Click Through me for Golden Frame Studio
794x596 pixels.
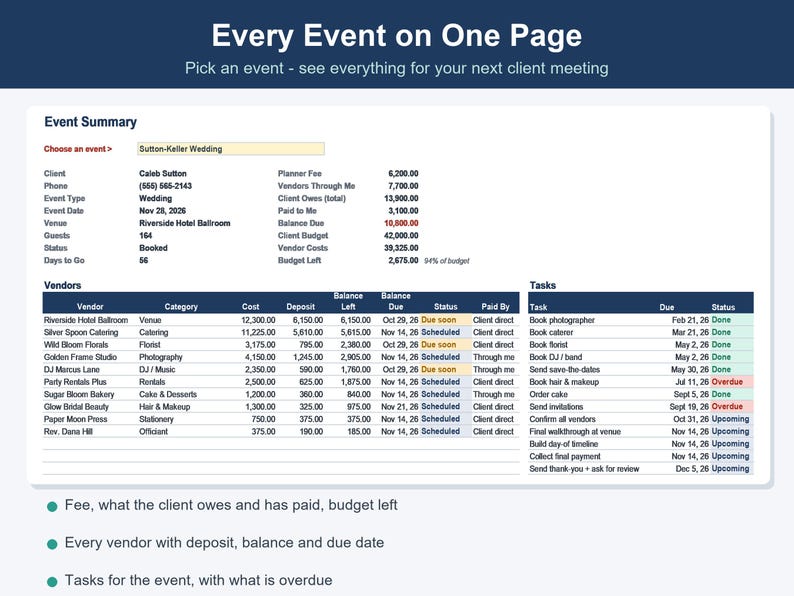(x=494, y=357)
